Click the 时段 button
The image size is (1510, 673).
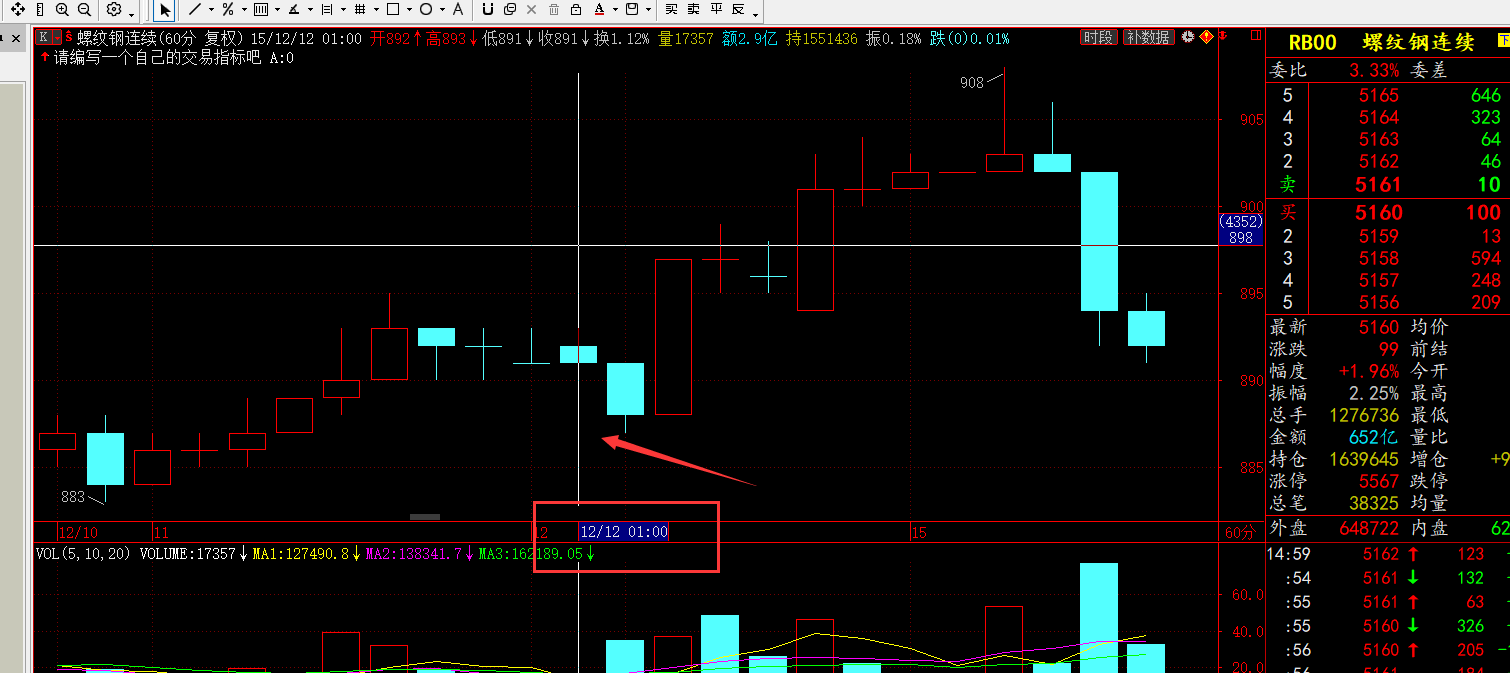click(x=1098, y=37)
